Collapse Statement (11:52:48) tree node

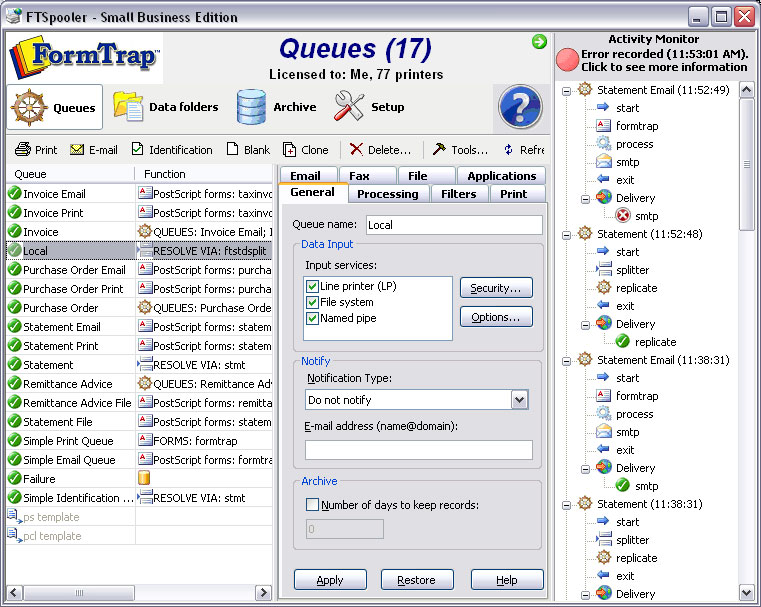coord(566,235)
